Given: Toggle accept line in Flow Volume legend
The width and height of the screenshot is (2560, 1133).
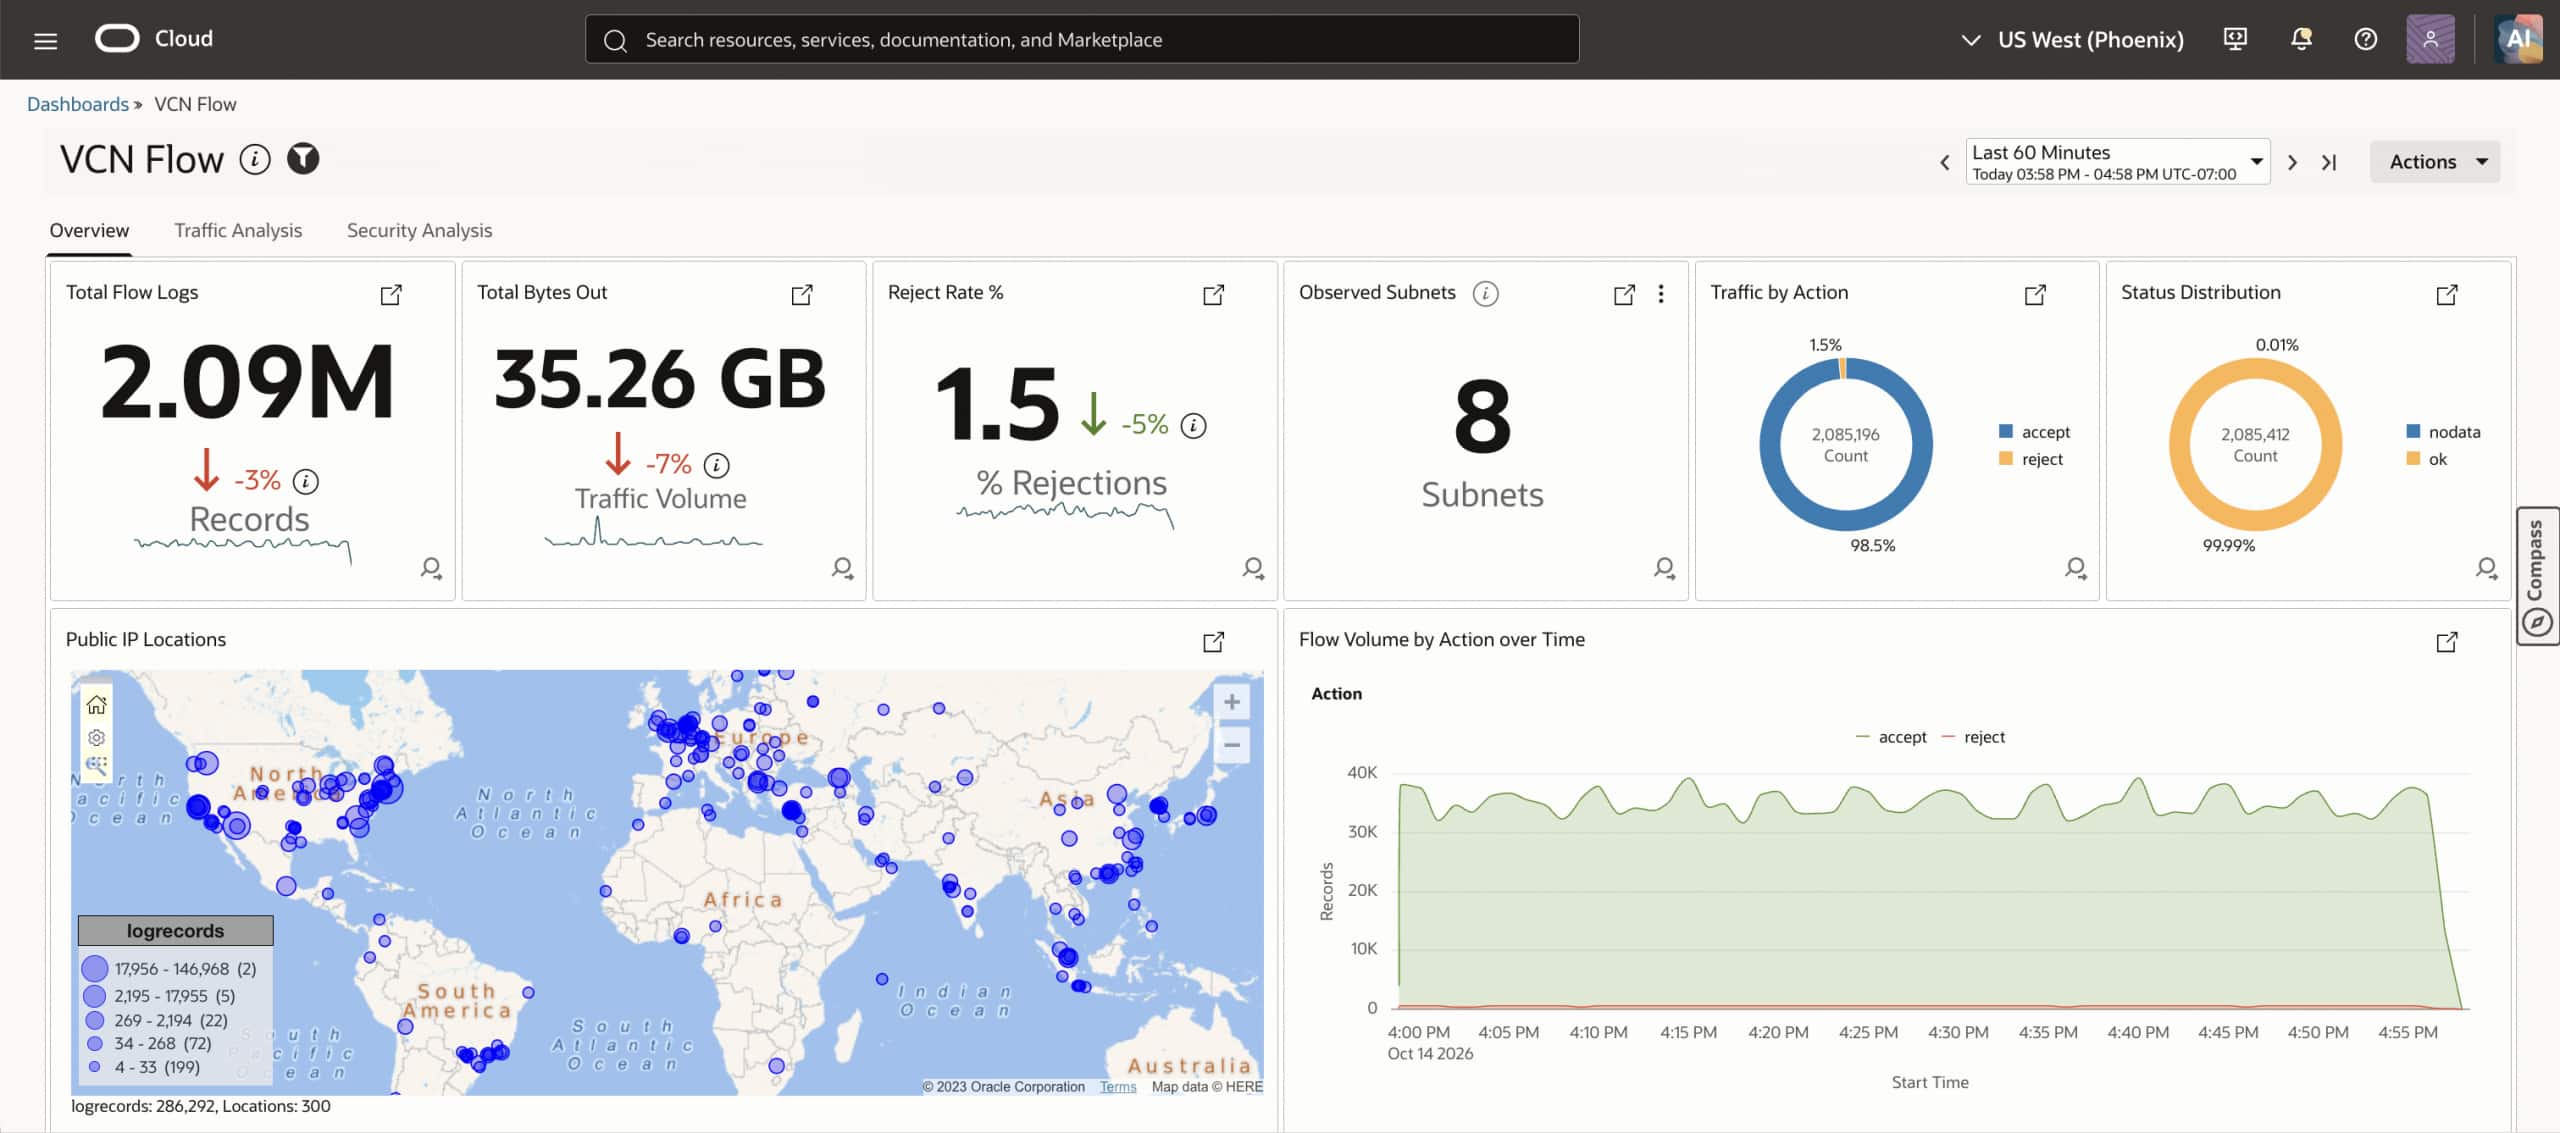Looking at the screenshot, I should click(x=1890, y=737).
